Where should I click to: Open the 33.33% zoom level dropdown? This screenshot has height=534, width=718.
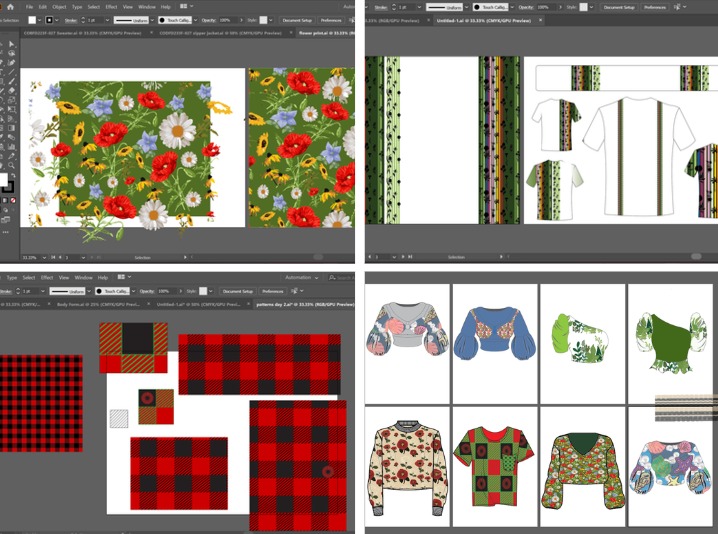pyautogui.click(x=42, y=256)
